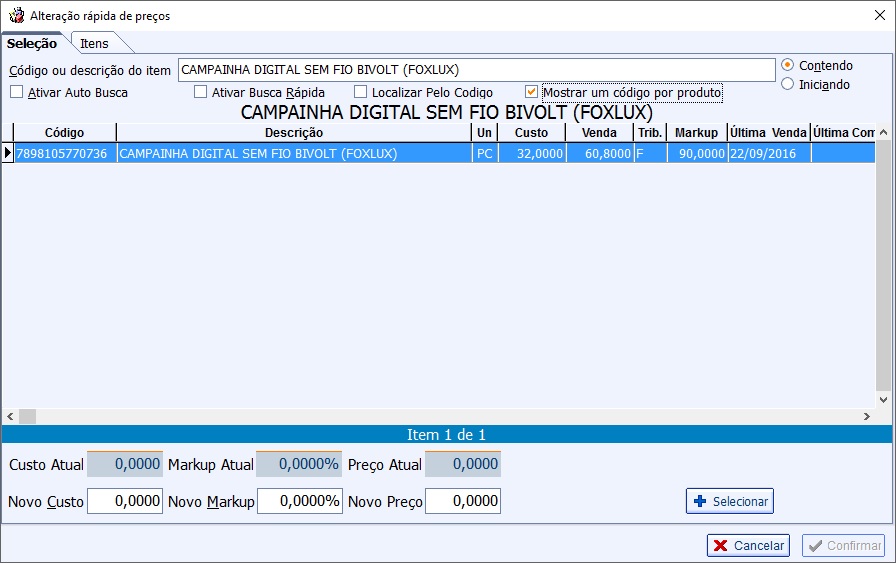This screenshot has height=564, width=896.
Task: Close the Alteração rápida de preços window
Action: 880,15
